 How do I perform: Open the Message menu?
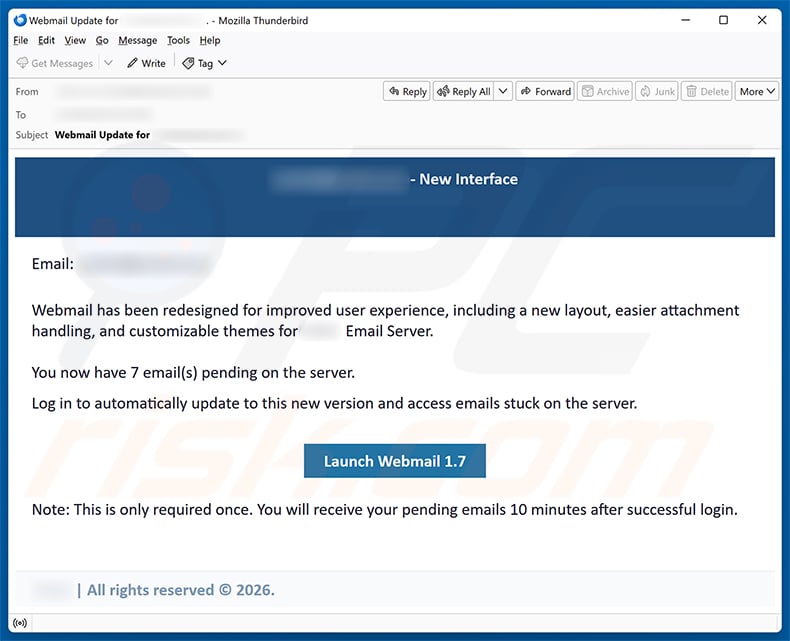click(x=138, y=40)
